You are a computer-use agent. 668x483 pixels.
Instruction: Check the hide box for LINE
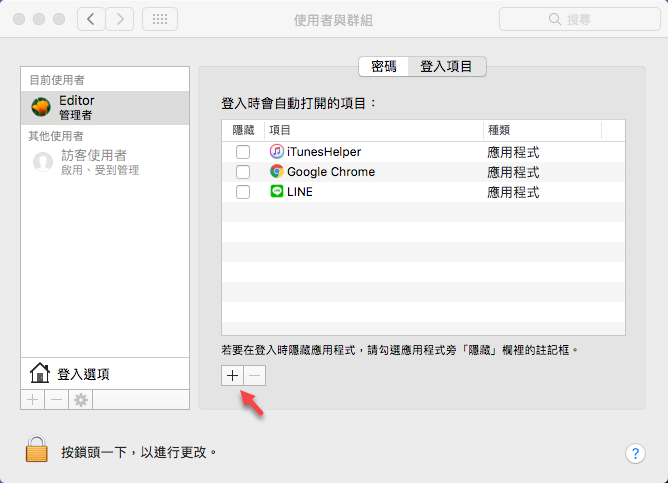[x=243, y=192]
